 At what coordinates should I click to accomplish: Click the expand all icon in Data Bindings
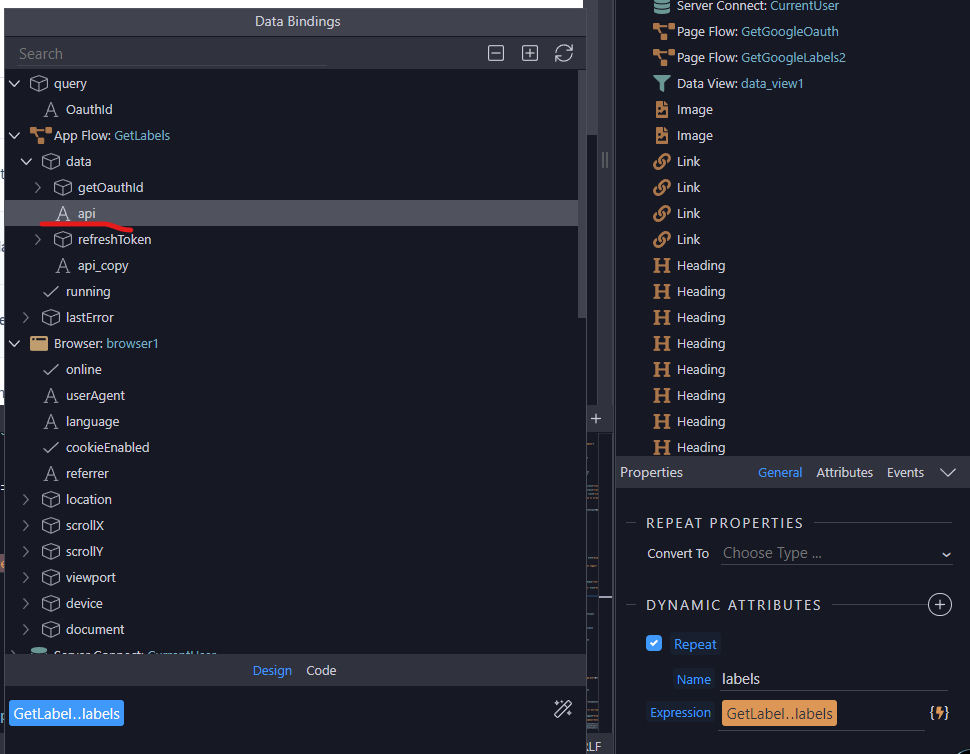(x=530, y=54)
